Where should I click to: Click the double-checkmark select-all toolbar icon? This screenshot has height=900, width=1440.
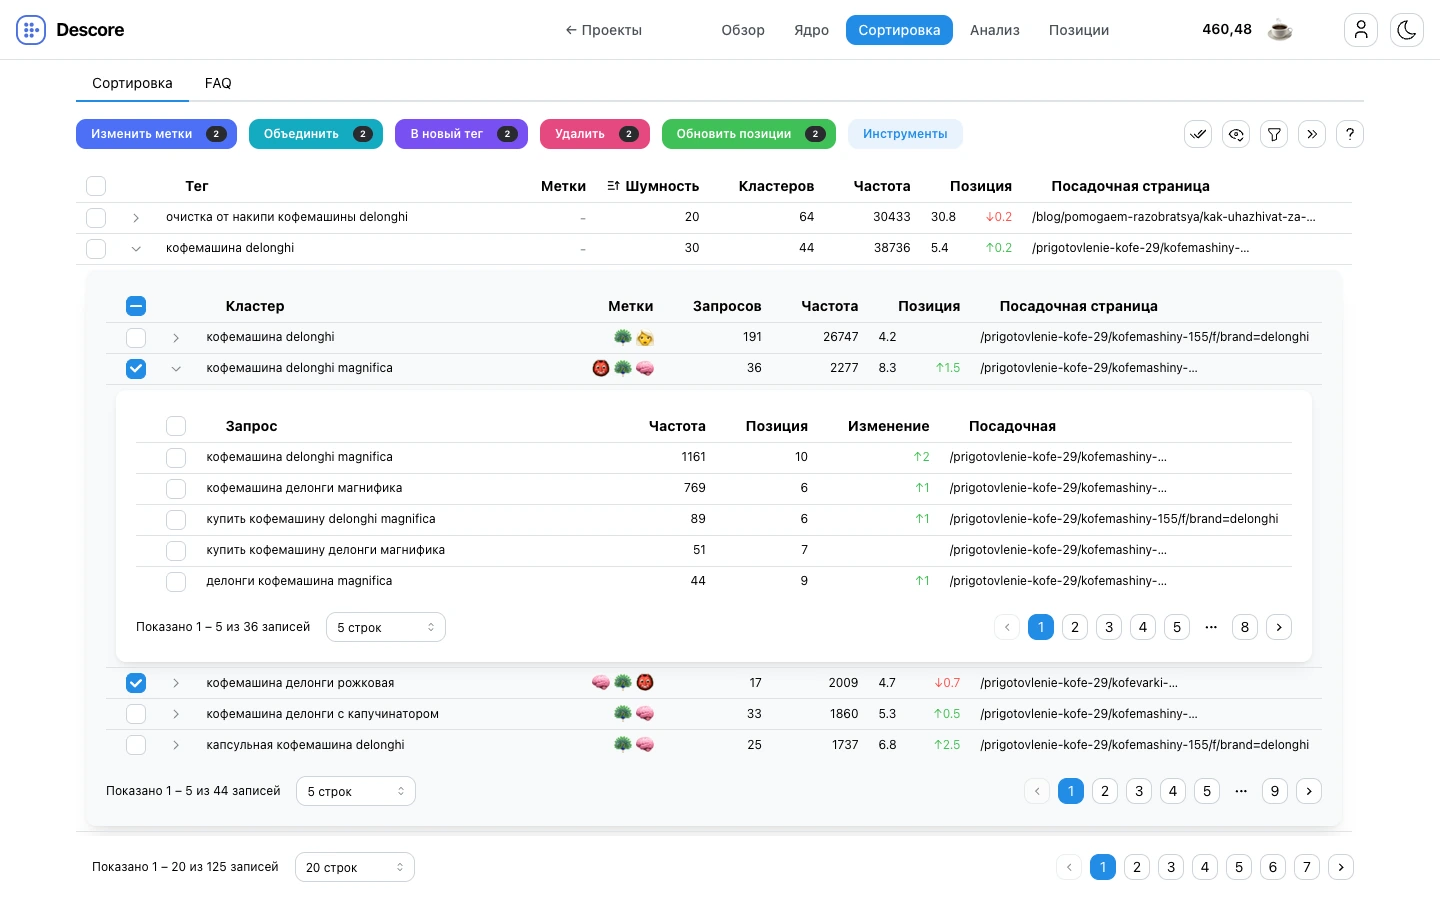tap(1198, 134)
